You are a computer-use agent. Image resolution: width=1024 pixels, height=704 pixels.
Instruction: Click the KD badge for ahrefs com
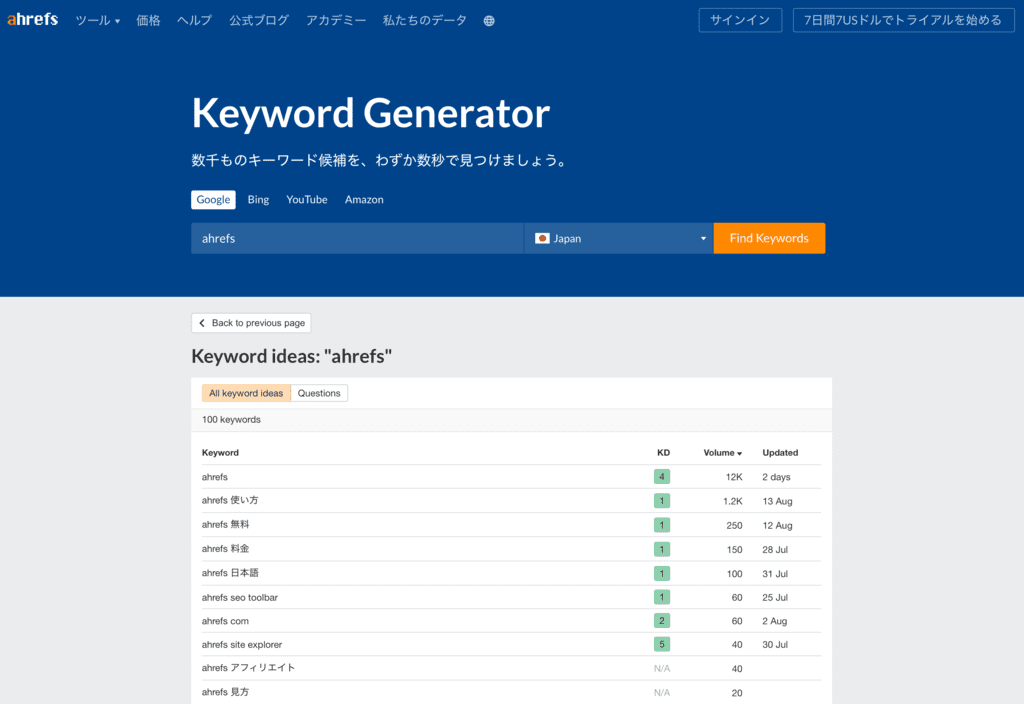pyautogui.click(x=662, y=621)
